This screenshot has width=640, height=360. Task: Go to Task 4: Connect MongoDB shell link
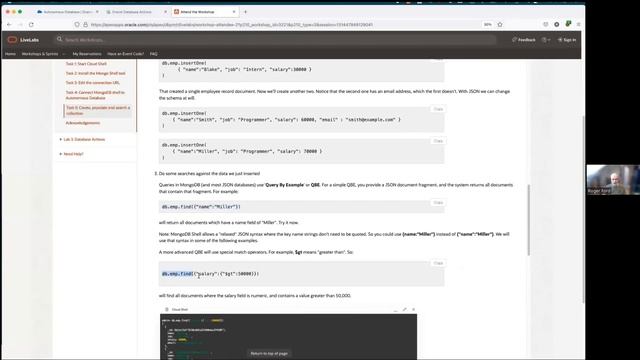tap(95, 95)
